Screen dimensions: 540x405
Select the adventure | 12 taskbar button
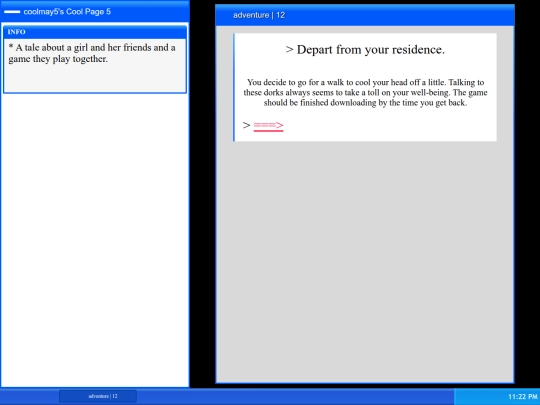tap(98, 396)
